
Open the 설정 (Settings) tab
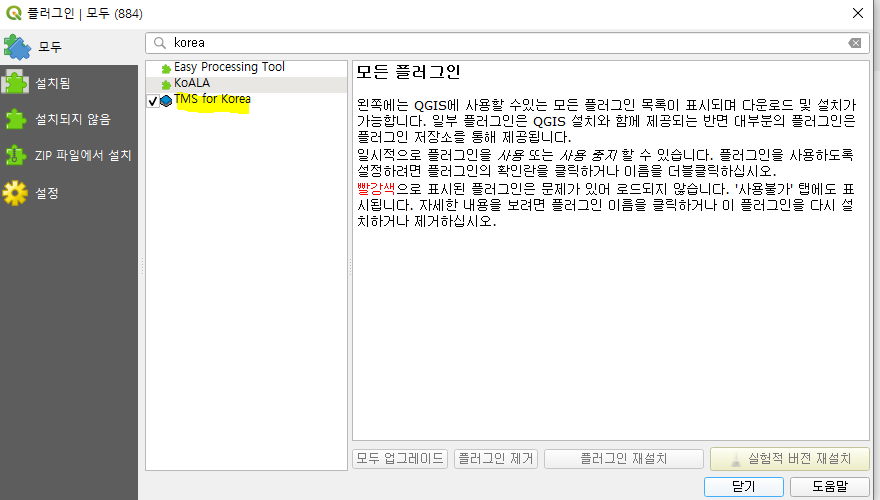(x=68, y=193)
